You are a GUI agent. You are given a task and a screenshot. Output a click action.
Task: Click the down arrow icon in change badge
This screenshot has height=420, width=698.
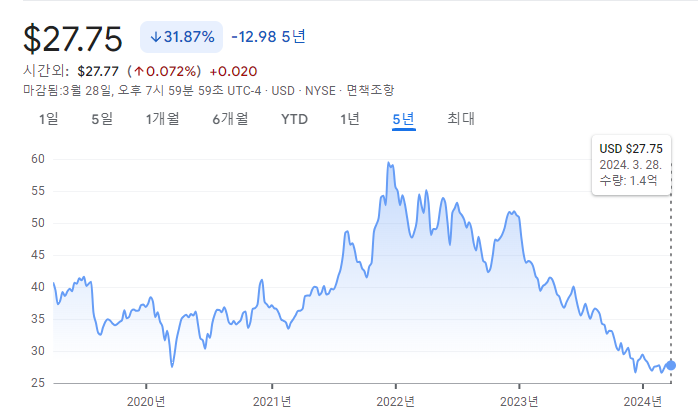click(155, 37)
